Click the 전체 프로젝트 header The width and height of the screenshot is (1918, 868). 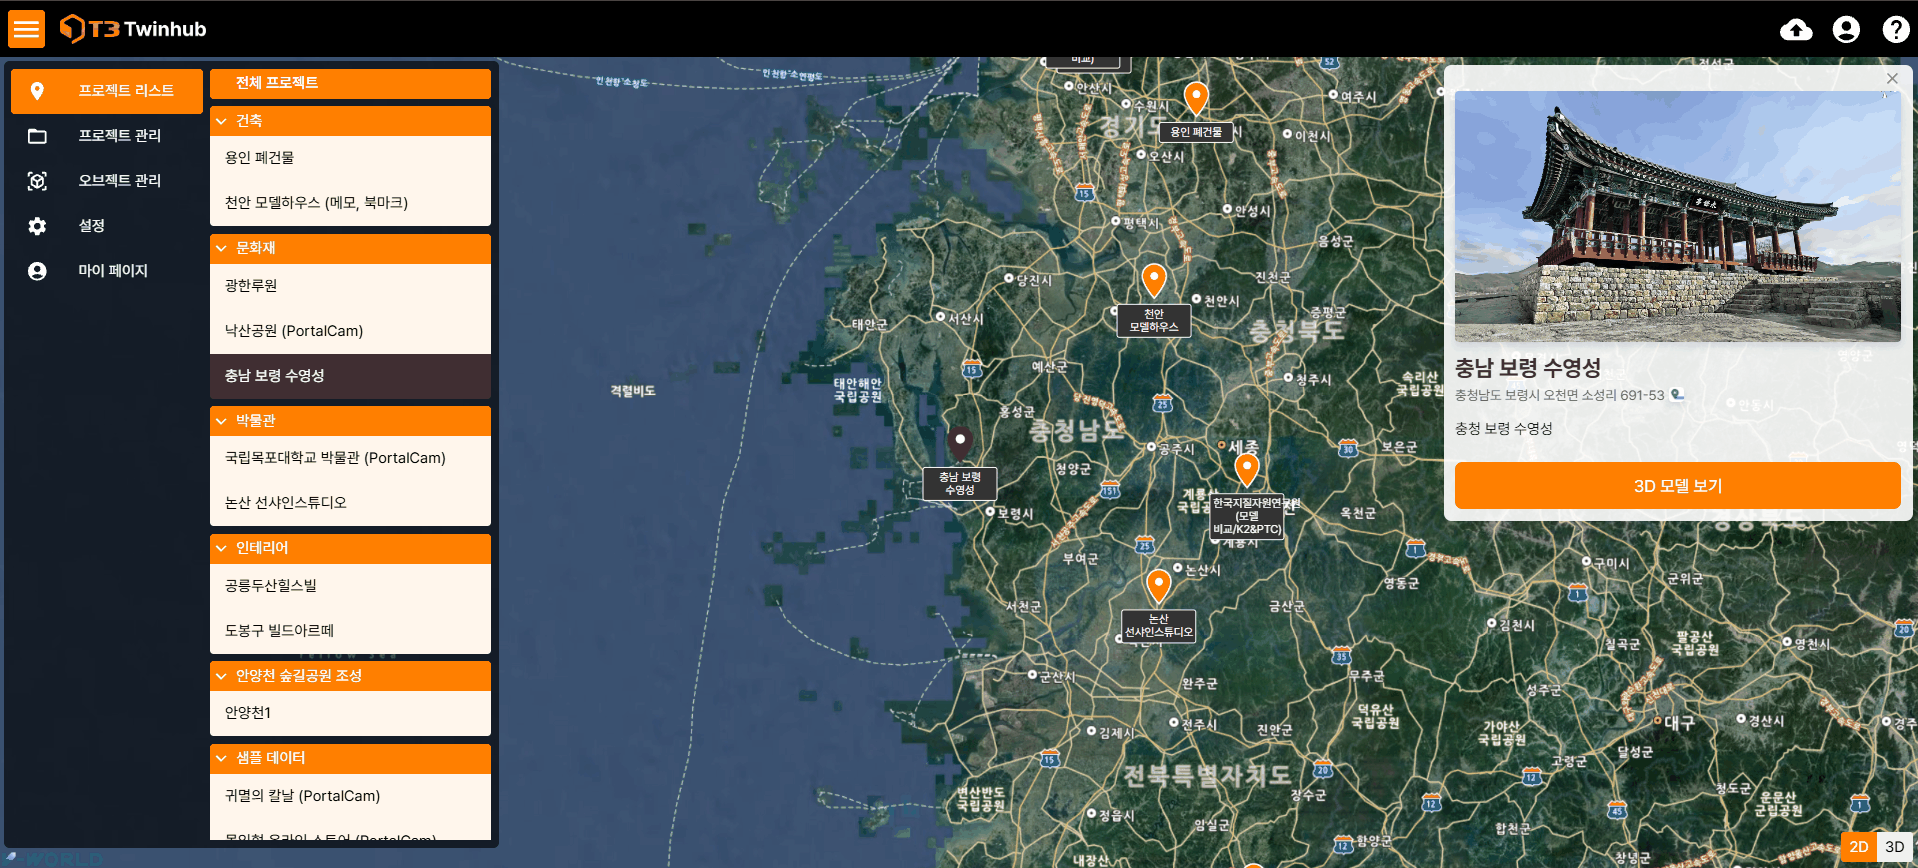(350, 83)
